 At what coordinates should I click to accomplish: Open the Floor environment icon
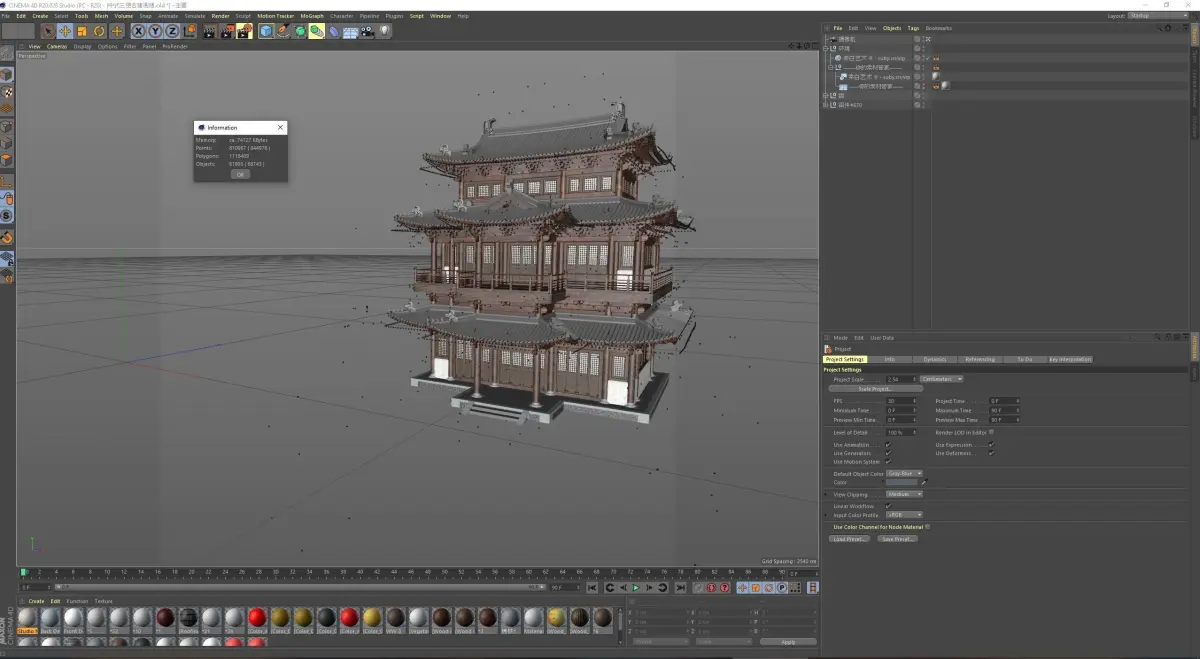pyautogui.click(x=350, y=31)
